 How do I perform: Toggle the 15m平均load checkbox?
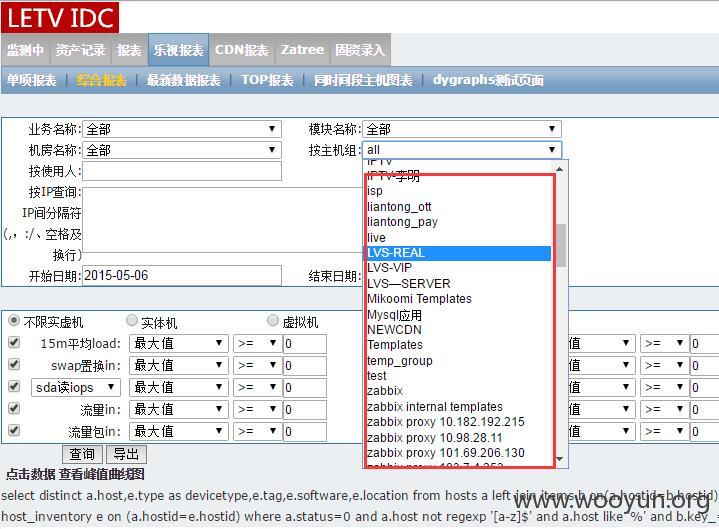point(14,342)
